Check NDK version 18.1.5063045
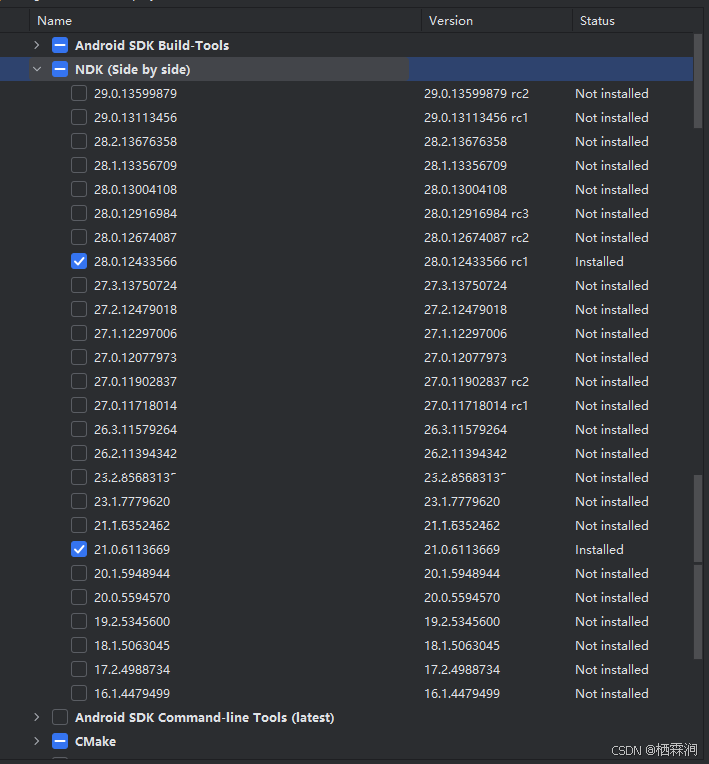 point(79,645)
